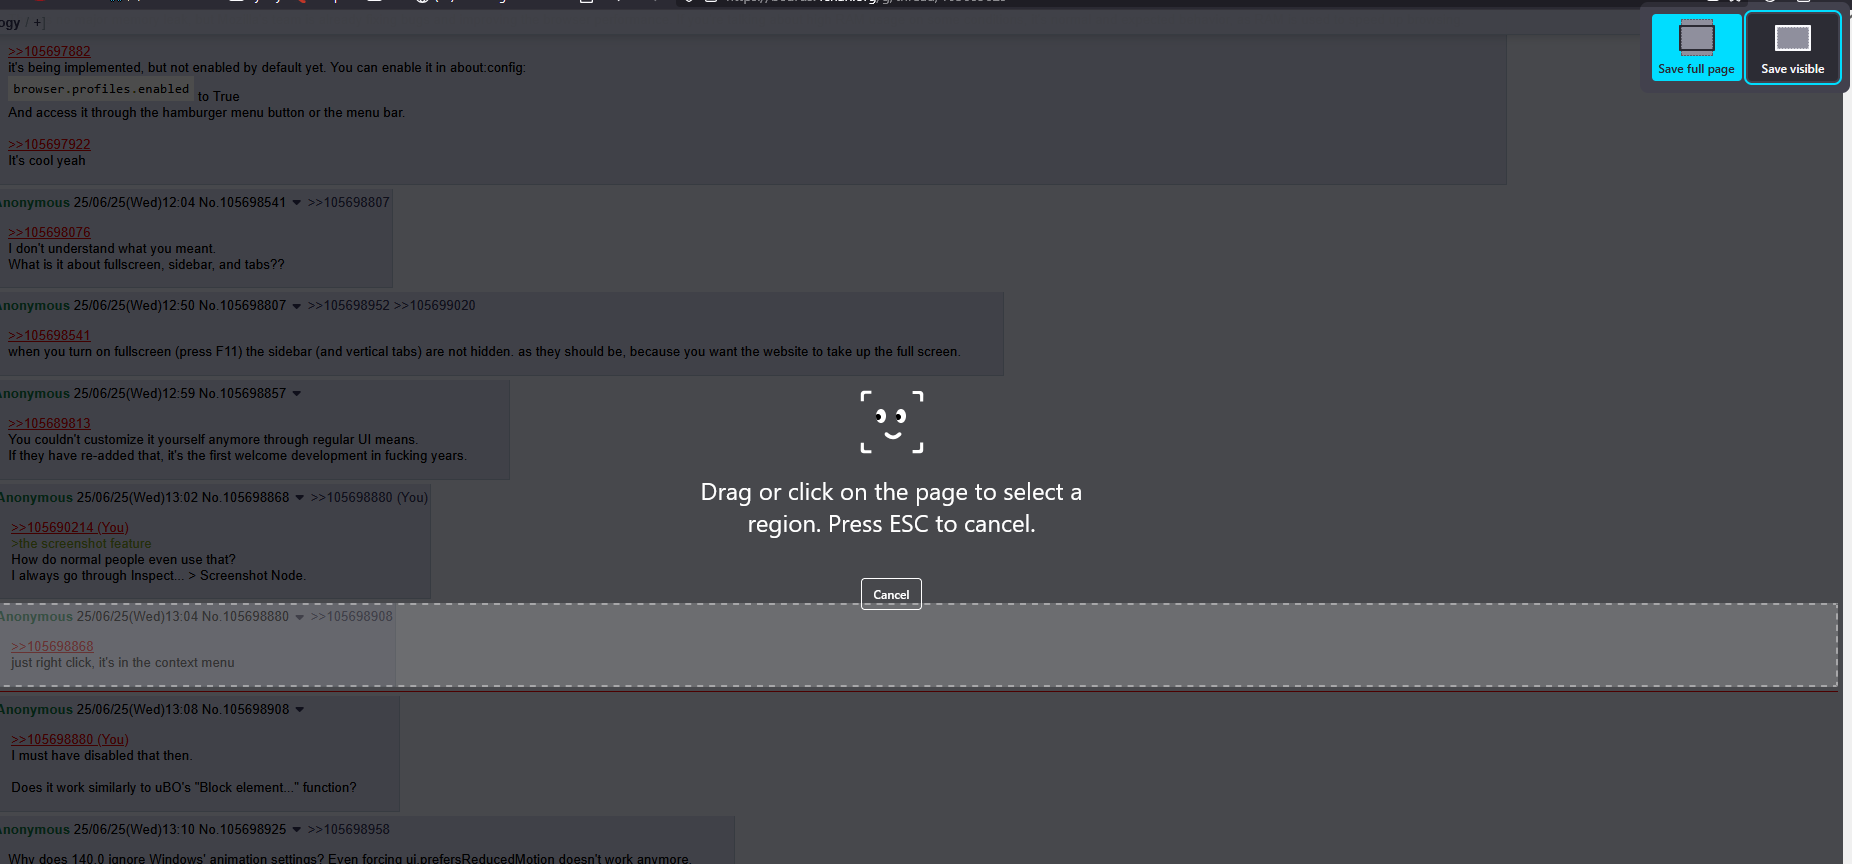The image size is (1852, 864).
Task: Open post menu arrow for No.105698925
Action: pyautogui.click(x=296, y=830)
